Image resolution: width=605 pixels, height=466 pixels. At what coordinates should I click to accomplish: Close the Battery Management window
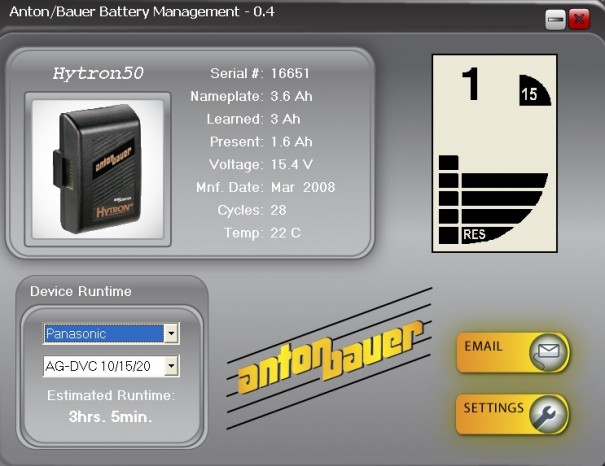[x=579, y=19]
